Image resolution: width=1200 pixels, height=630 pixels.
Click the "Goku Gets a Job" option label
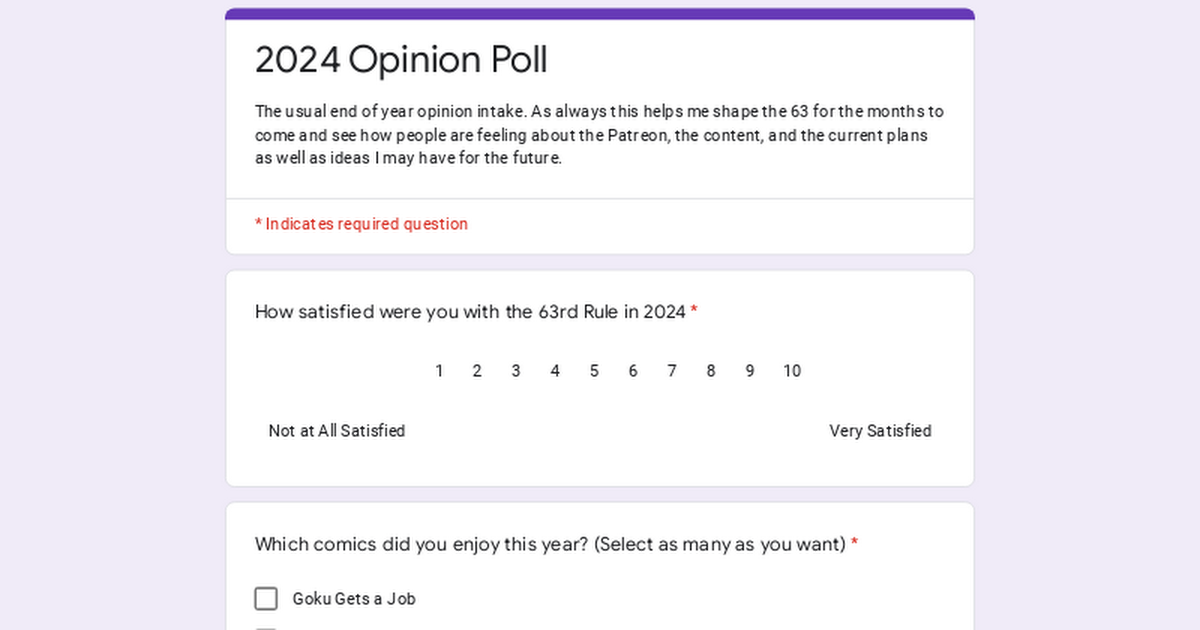coord(354,599)
